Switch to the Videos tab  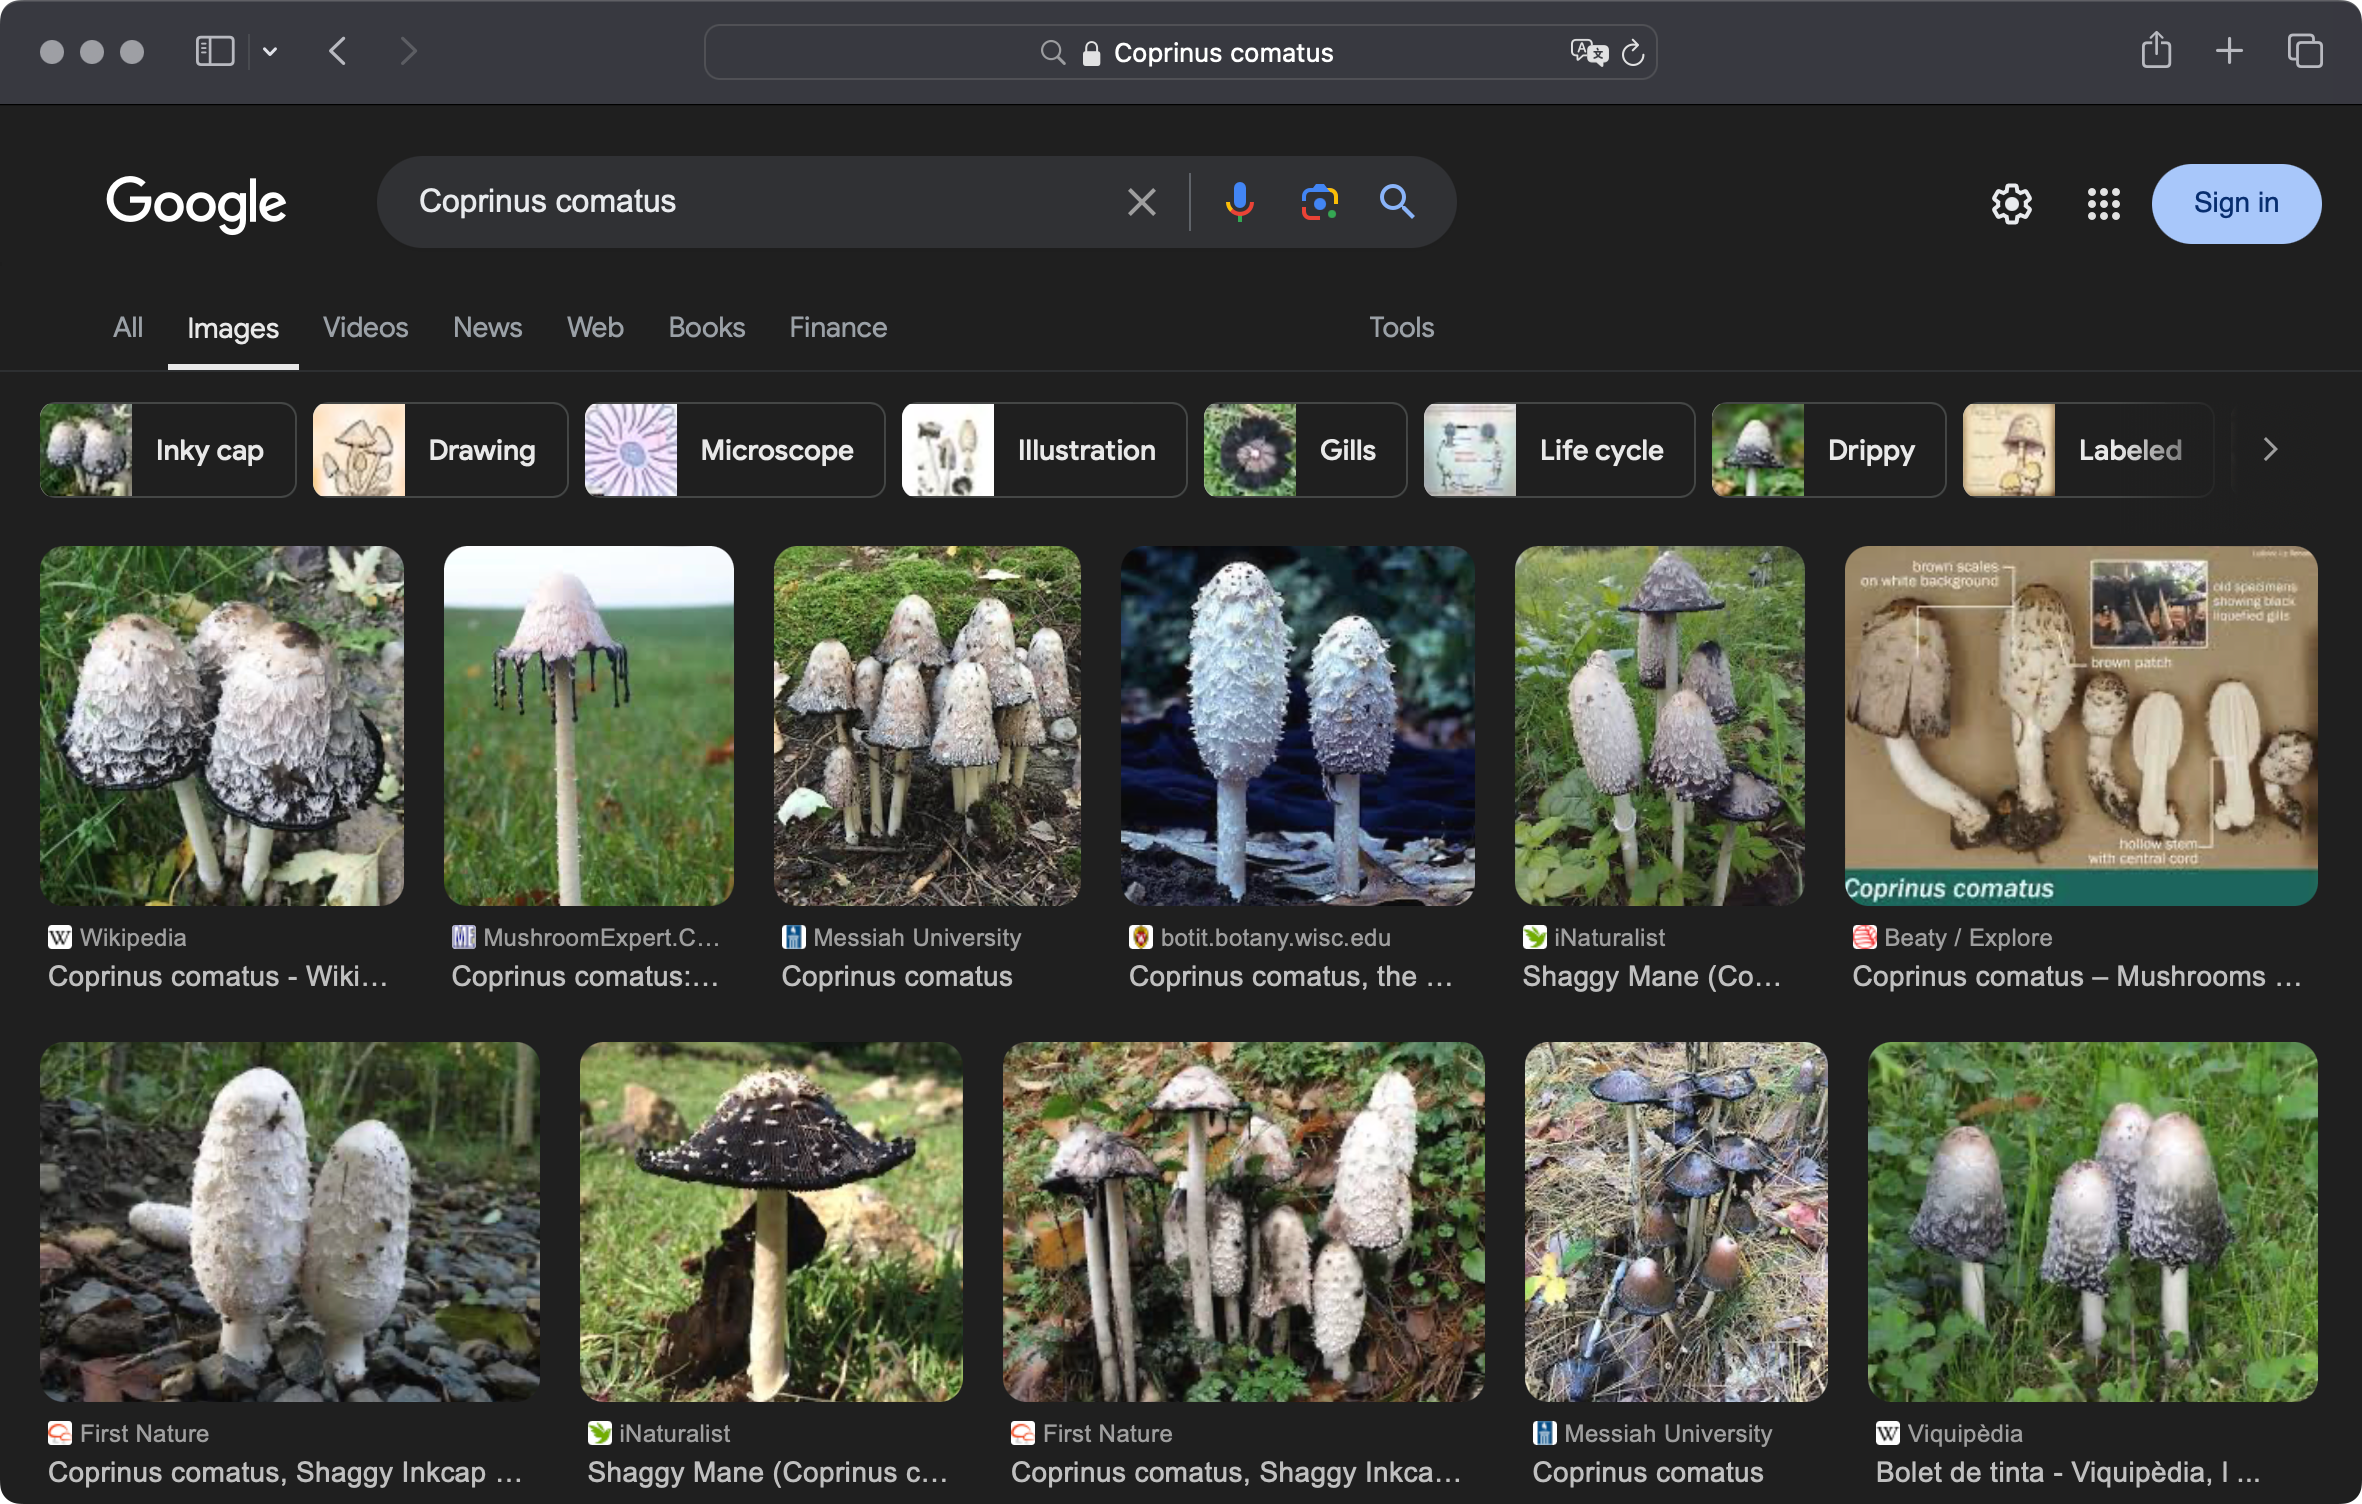(x=365, y=327)
